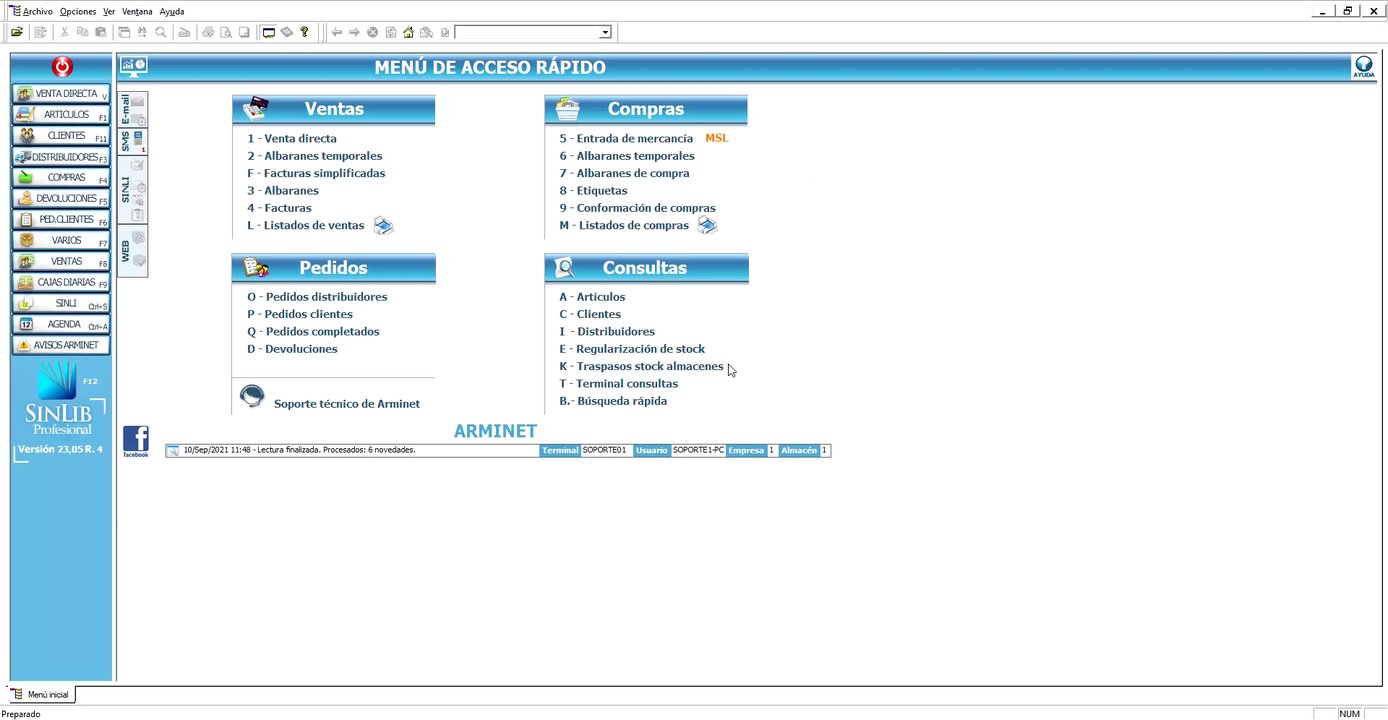The image size is (1388, 720).
Task: Click the stop circle toolbar icon
Action: (372, 32)
